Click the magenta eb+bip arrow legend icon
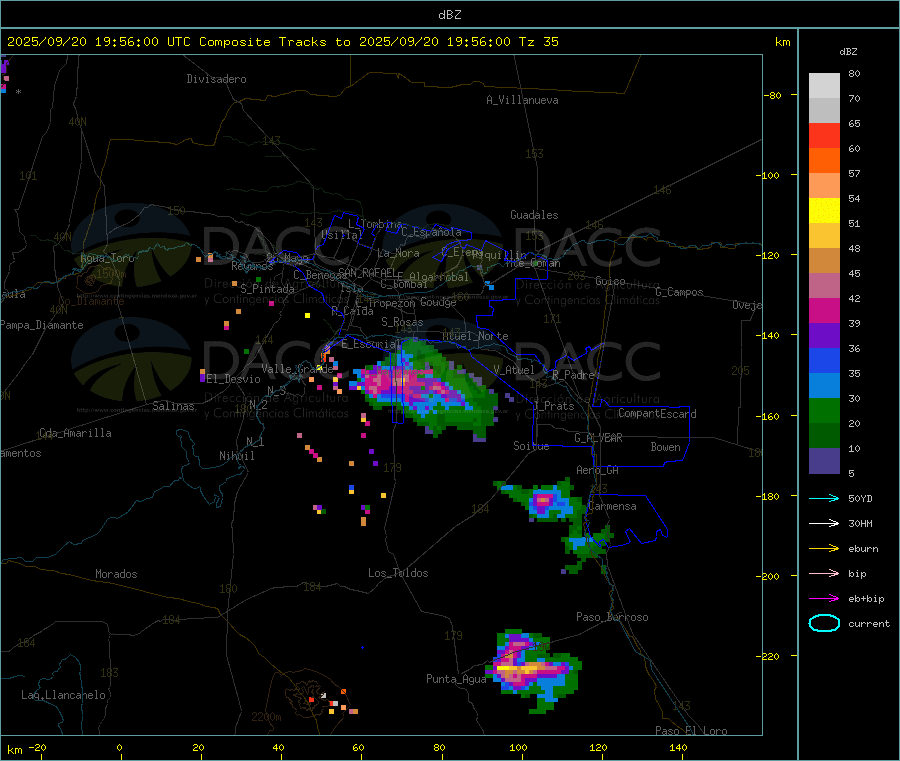Screen dimensions: 900x761 [x=824, y=599]
